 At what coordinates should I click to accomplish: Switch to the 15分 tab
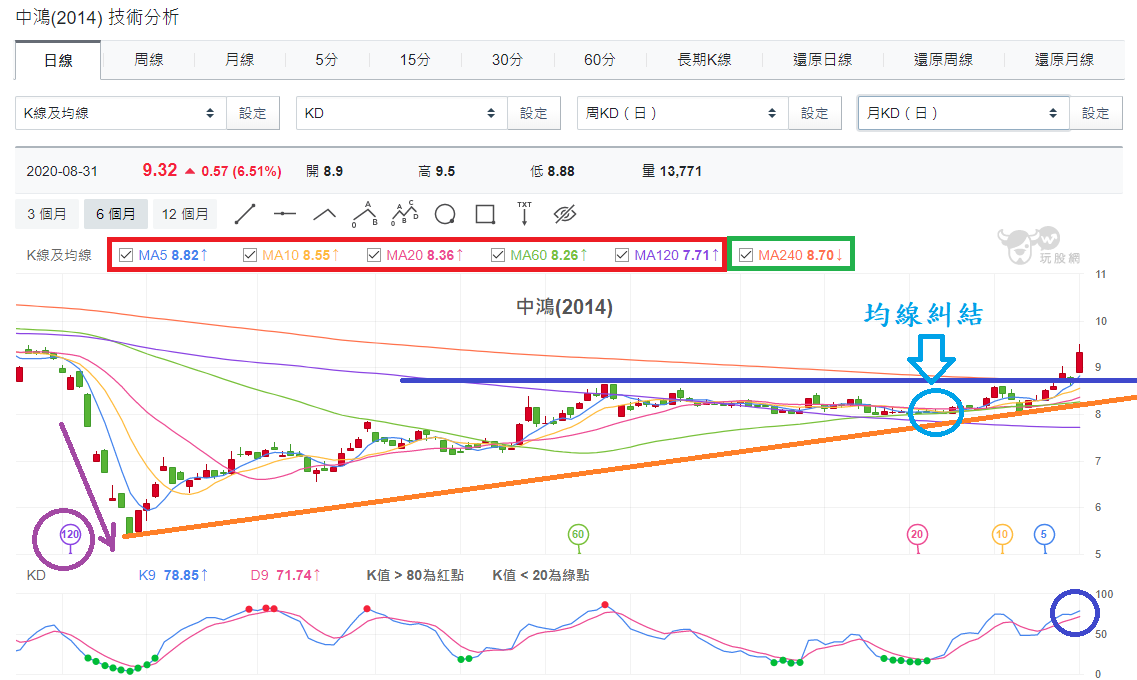point(415,60)
